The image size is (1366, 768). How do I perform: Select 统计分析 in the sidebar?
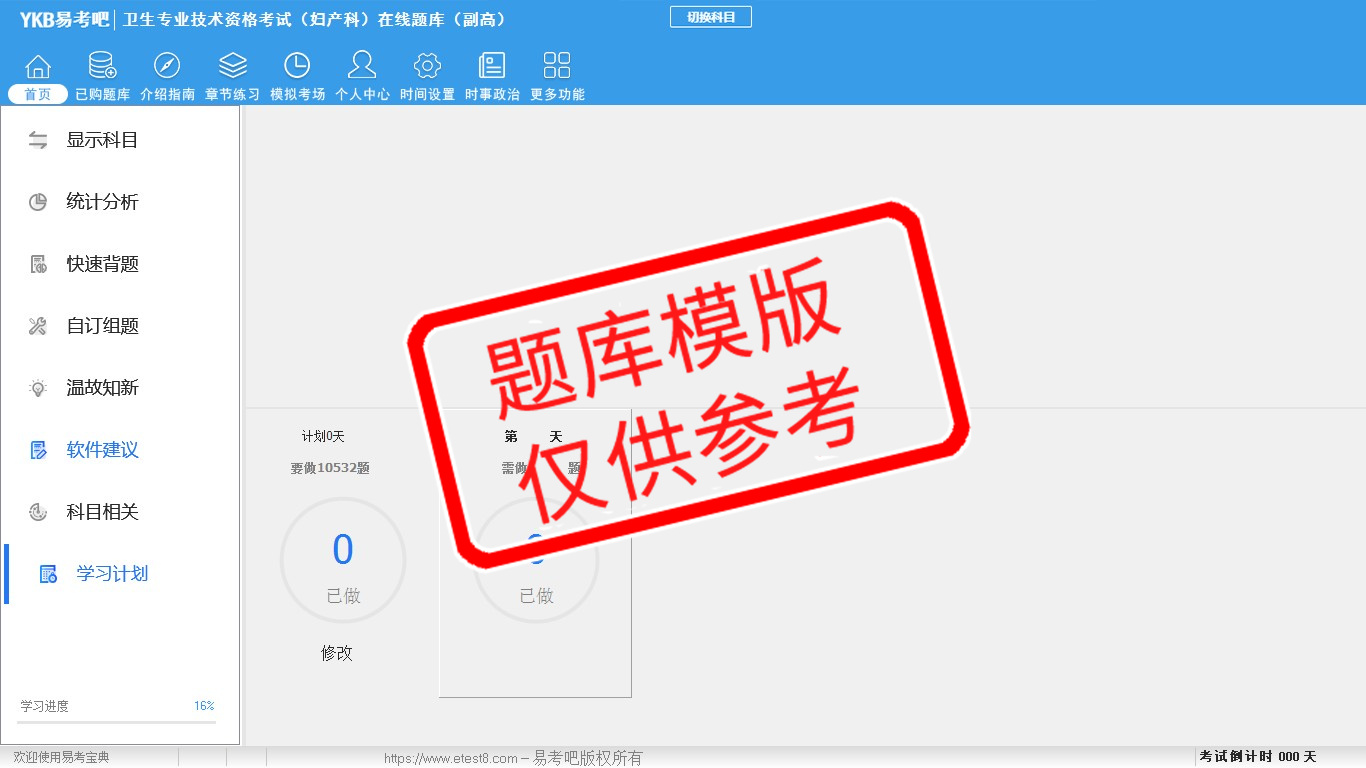coord(101,202)
